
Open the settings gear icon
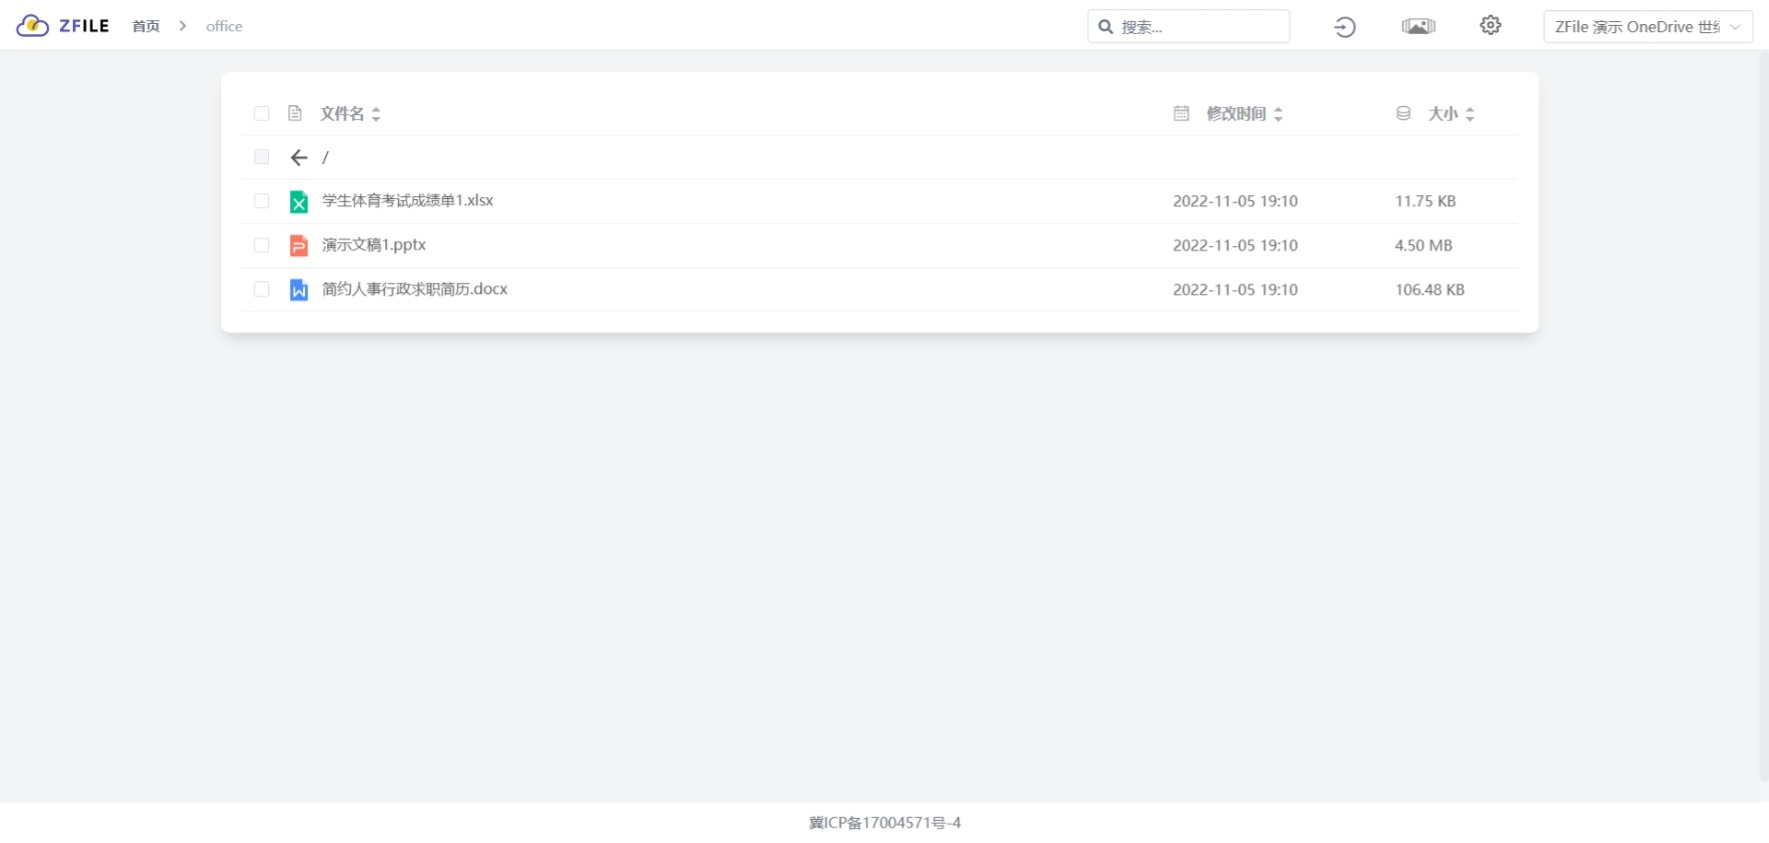[x=1490, y=26]
